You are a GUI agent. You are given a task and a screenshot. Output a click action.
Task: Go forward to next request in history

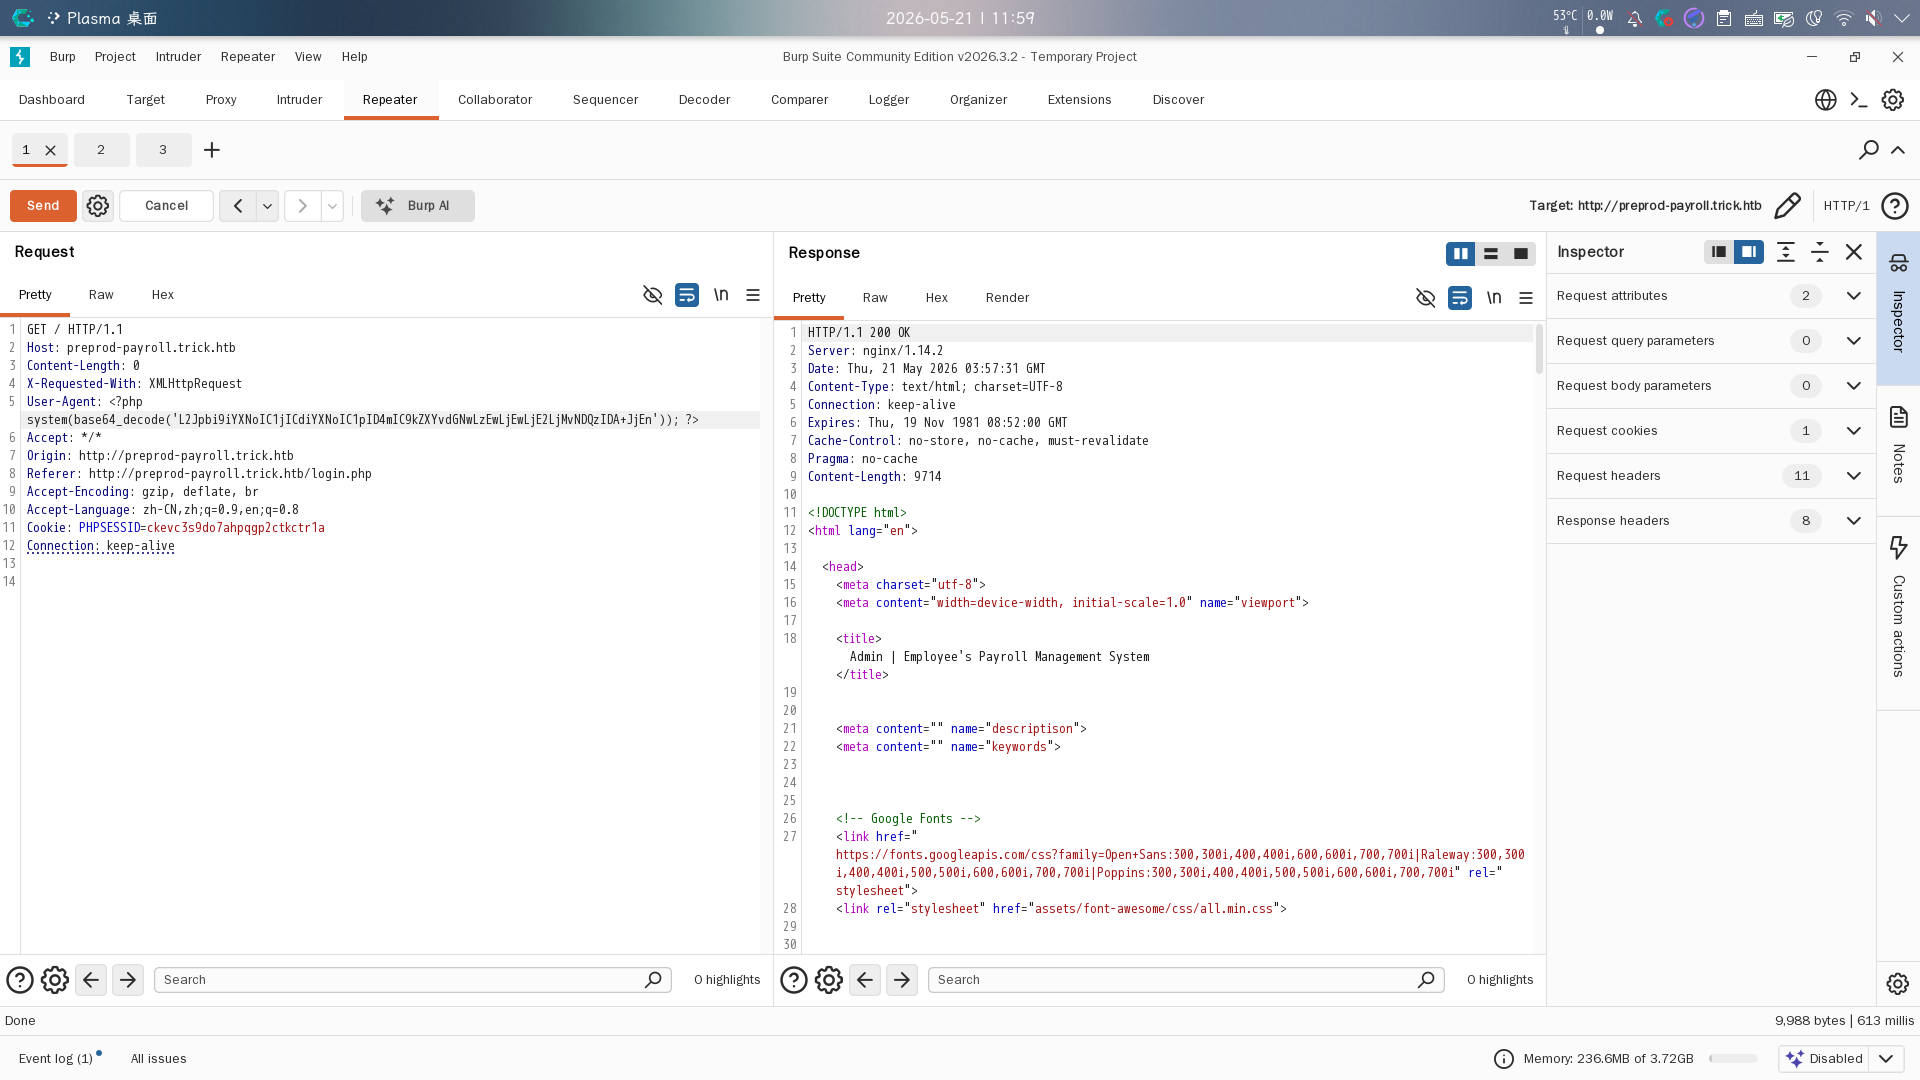tap(302, 206)
